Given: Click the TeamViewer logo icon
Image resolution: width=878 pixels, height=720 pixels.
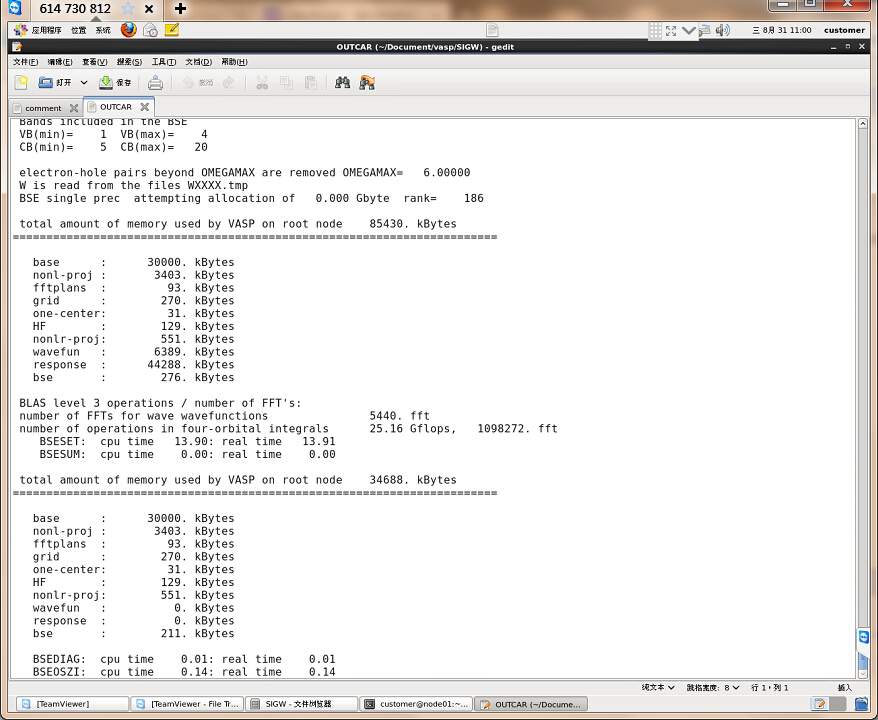Looking at the screenshot, I should tap(14, 7).
